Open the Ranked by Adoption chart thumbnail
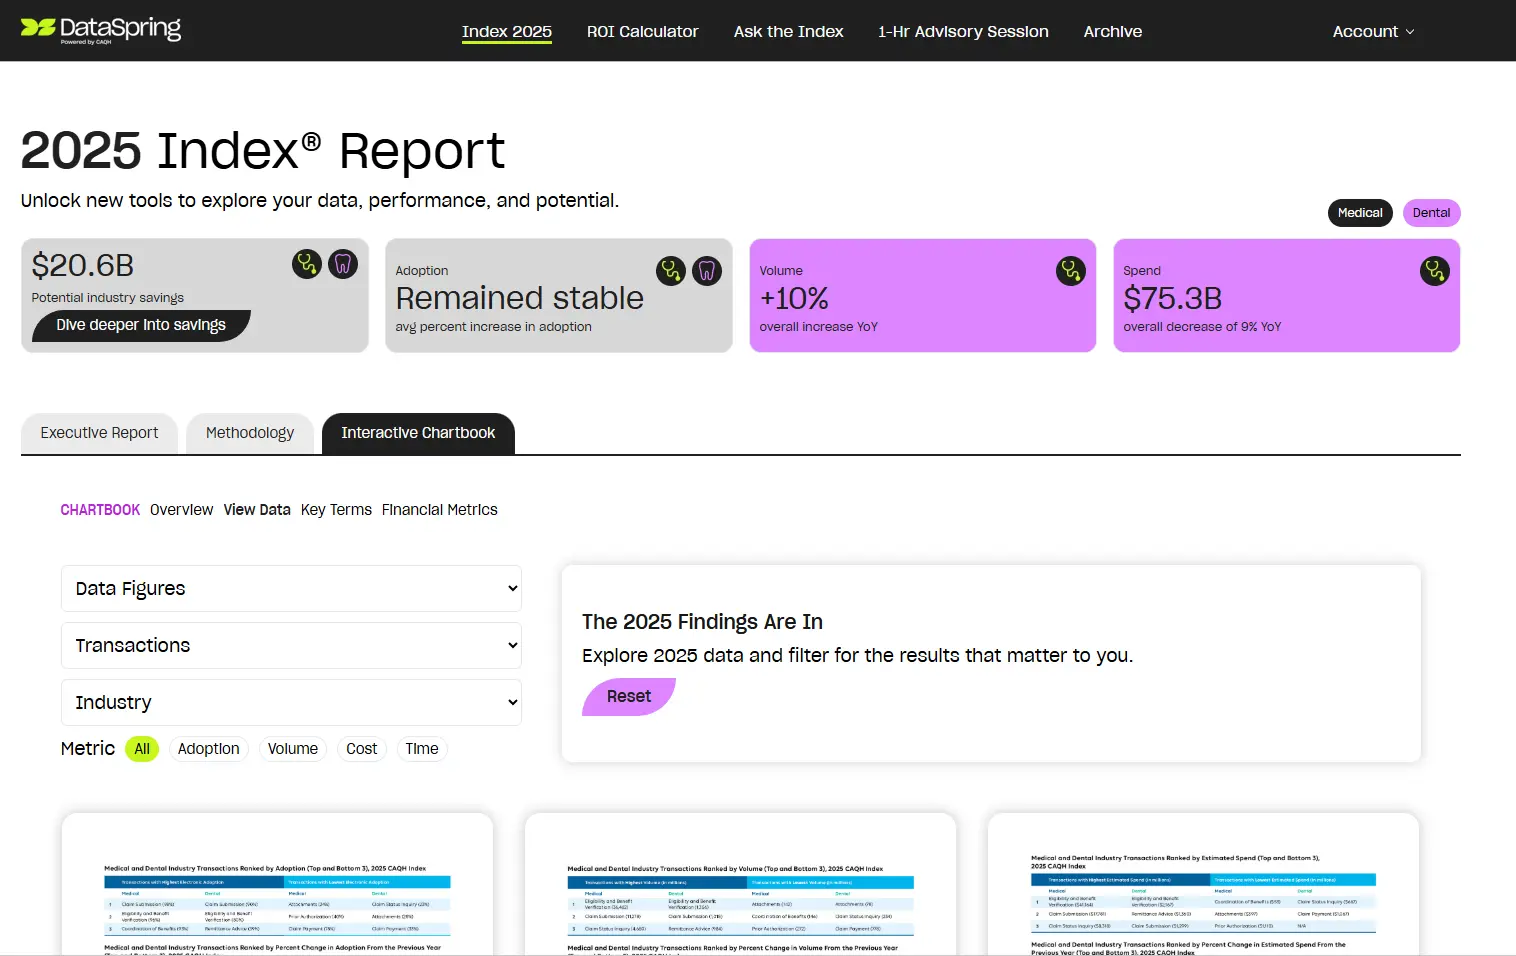 (277, 884)
